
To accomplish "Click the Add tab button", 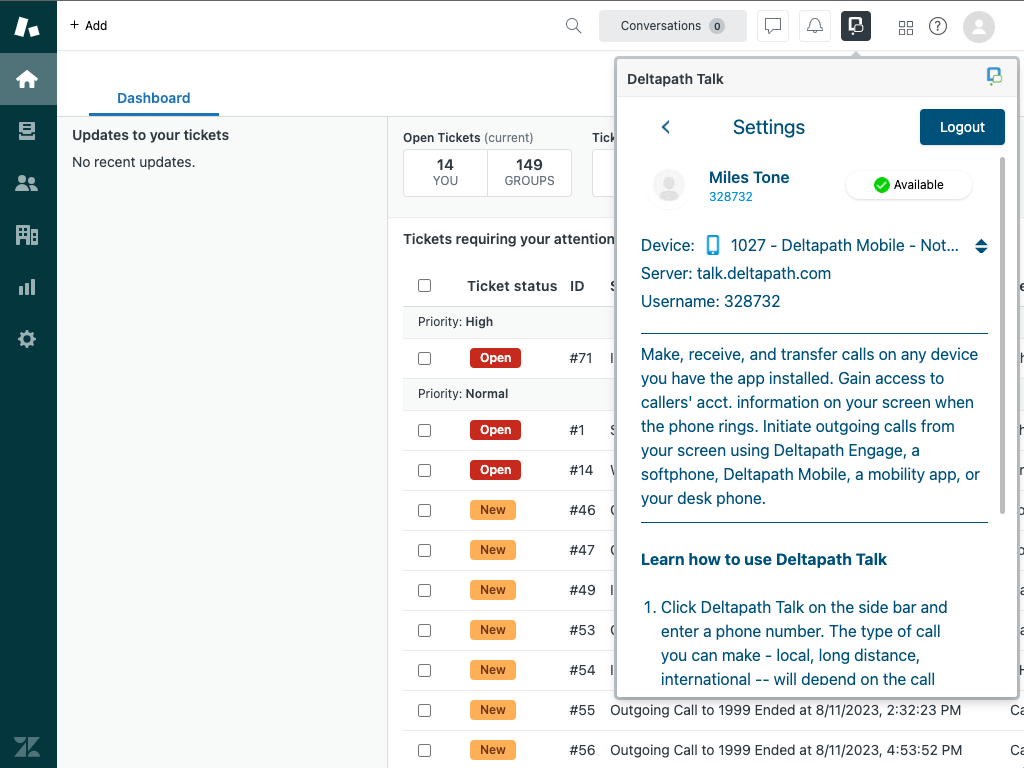I will (x=89, y=26).
